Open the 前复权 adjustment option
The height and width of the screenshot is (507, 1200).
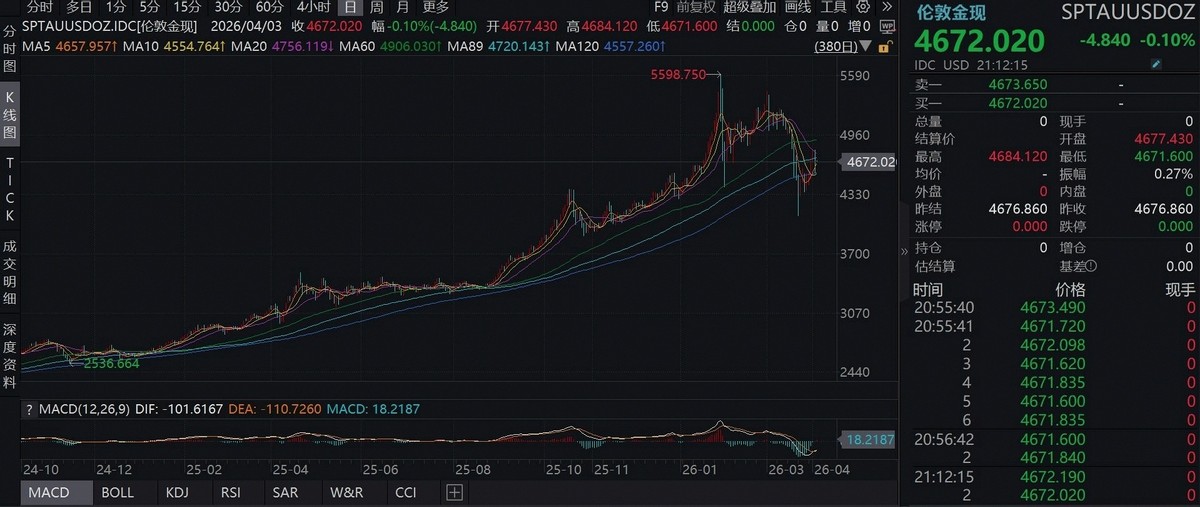coord(696,7)
